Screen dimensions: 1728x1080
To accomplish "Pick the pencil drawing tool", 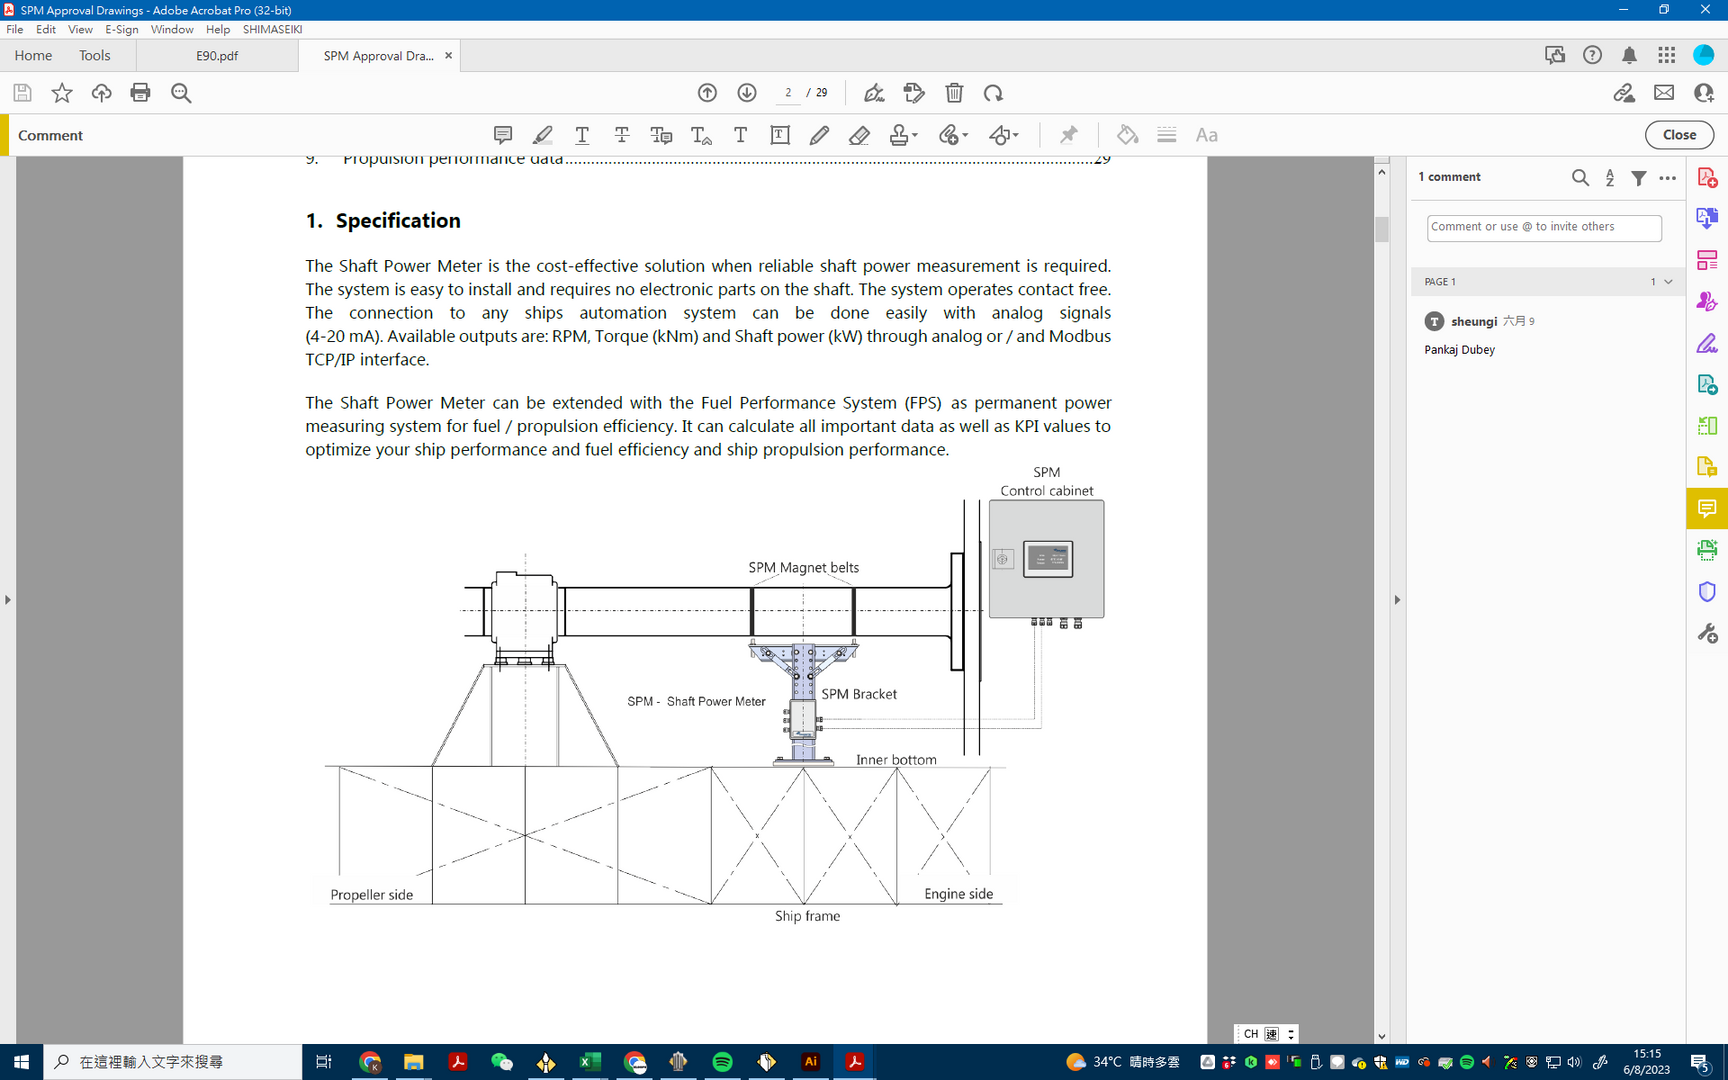I will pyautogui.click(x=819, y=135).
